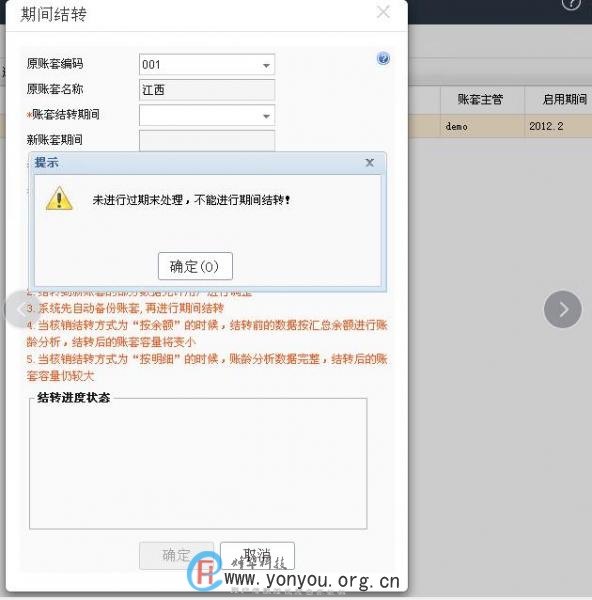Click the 2012.2 period cell

[x=546, y=126]
